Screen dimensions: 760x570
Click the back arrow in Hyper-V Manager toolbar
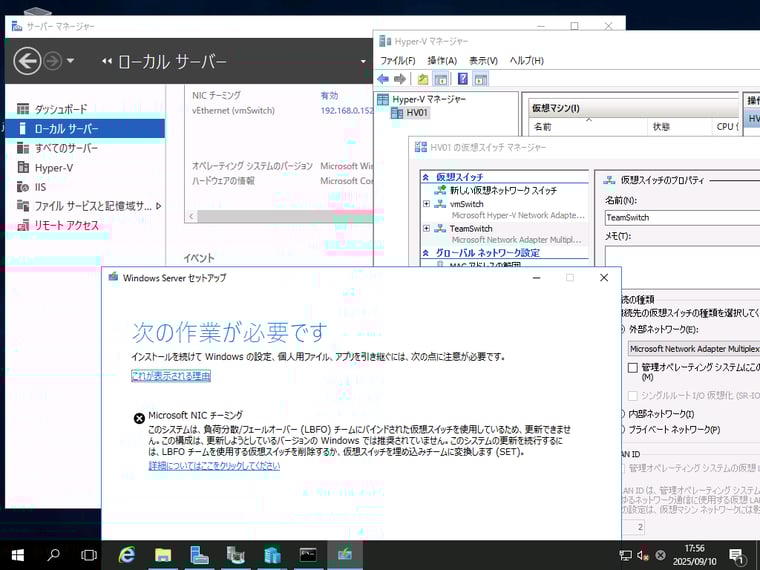383,79
